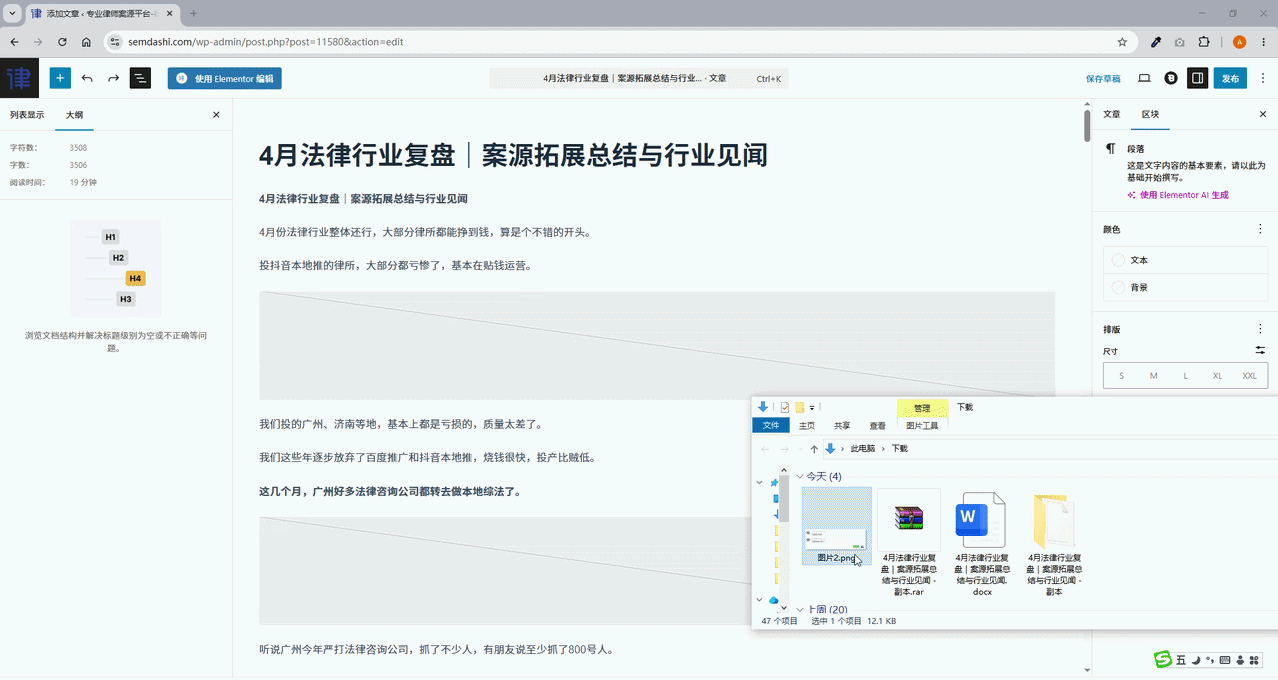
Task: Collapse the 今天 (4) group in Explorer
Action: [799, 476]
